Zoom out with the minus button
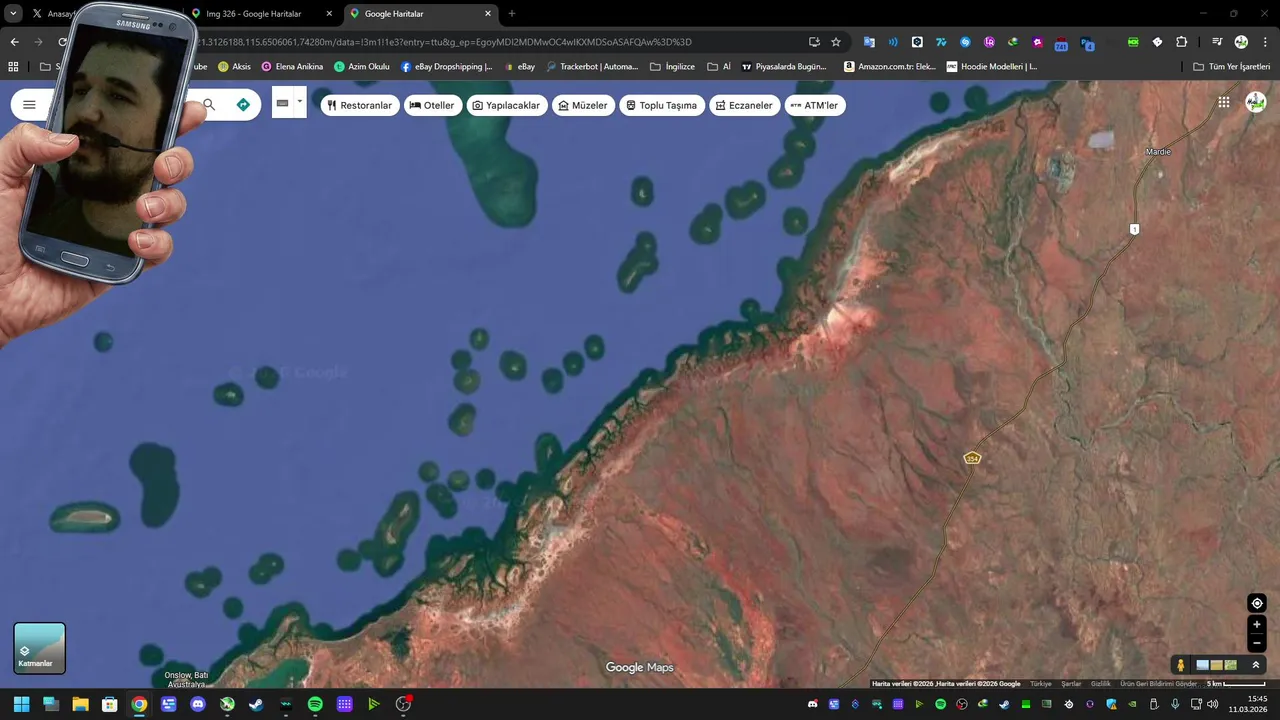1280x720 pixels. pos(1257,643)
